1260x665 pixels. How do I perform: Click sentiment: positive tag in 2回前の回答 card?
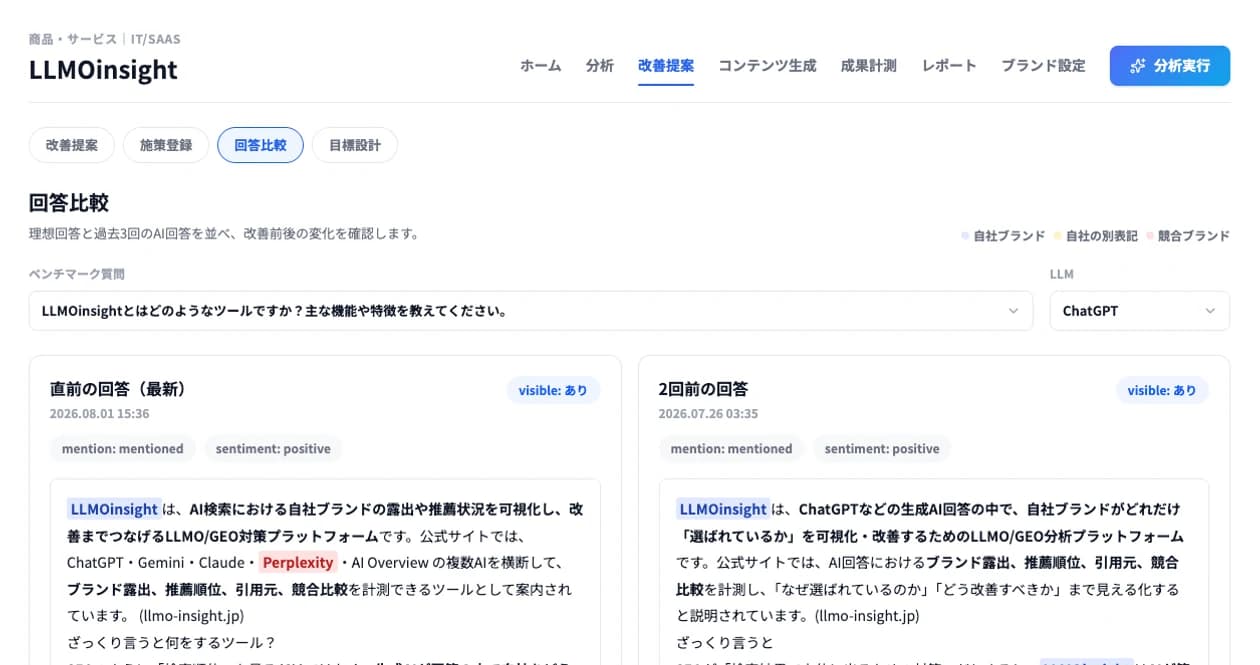click(x=882, y=449)
